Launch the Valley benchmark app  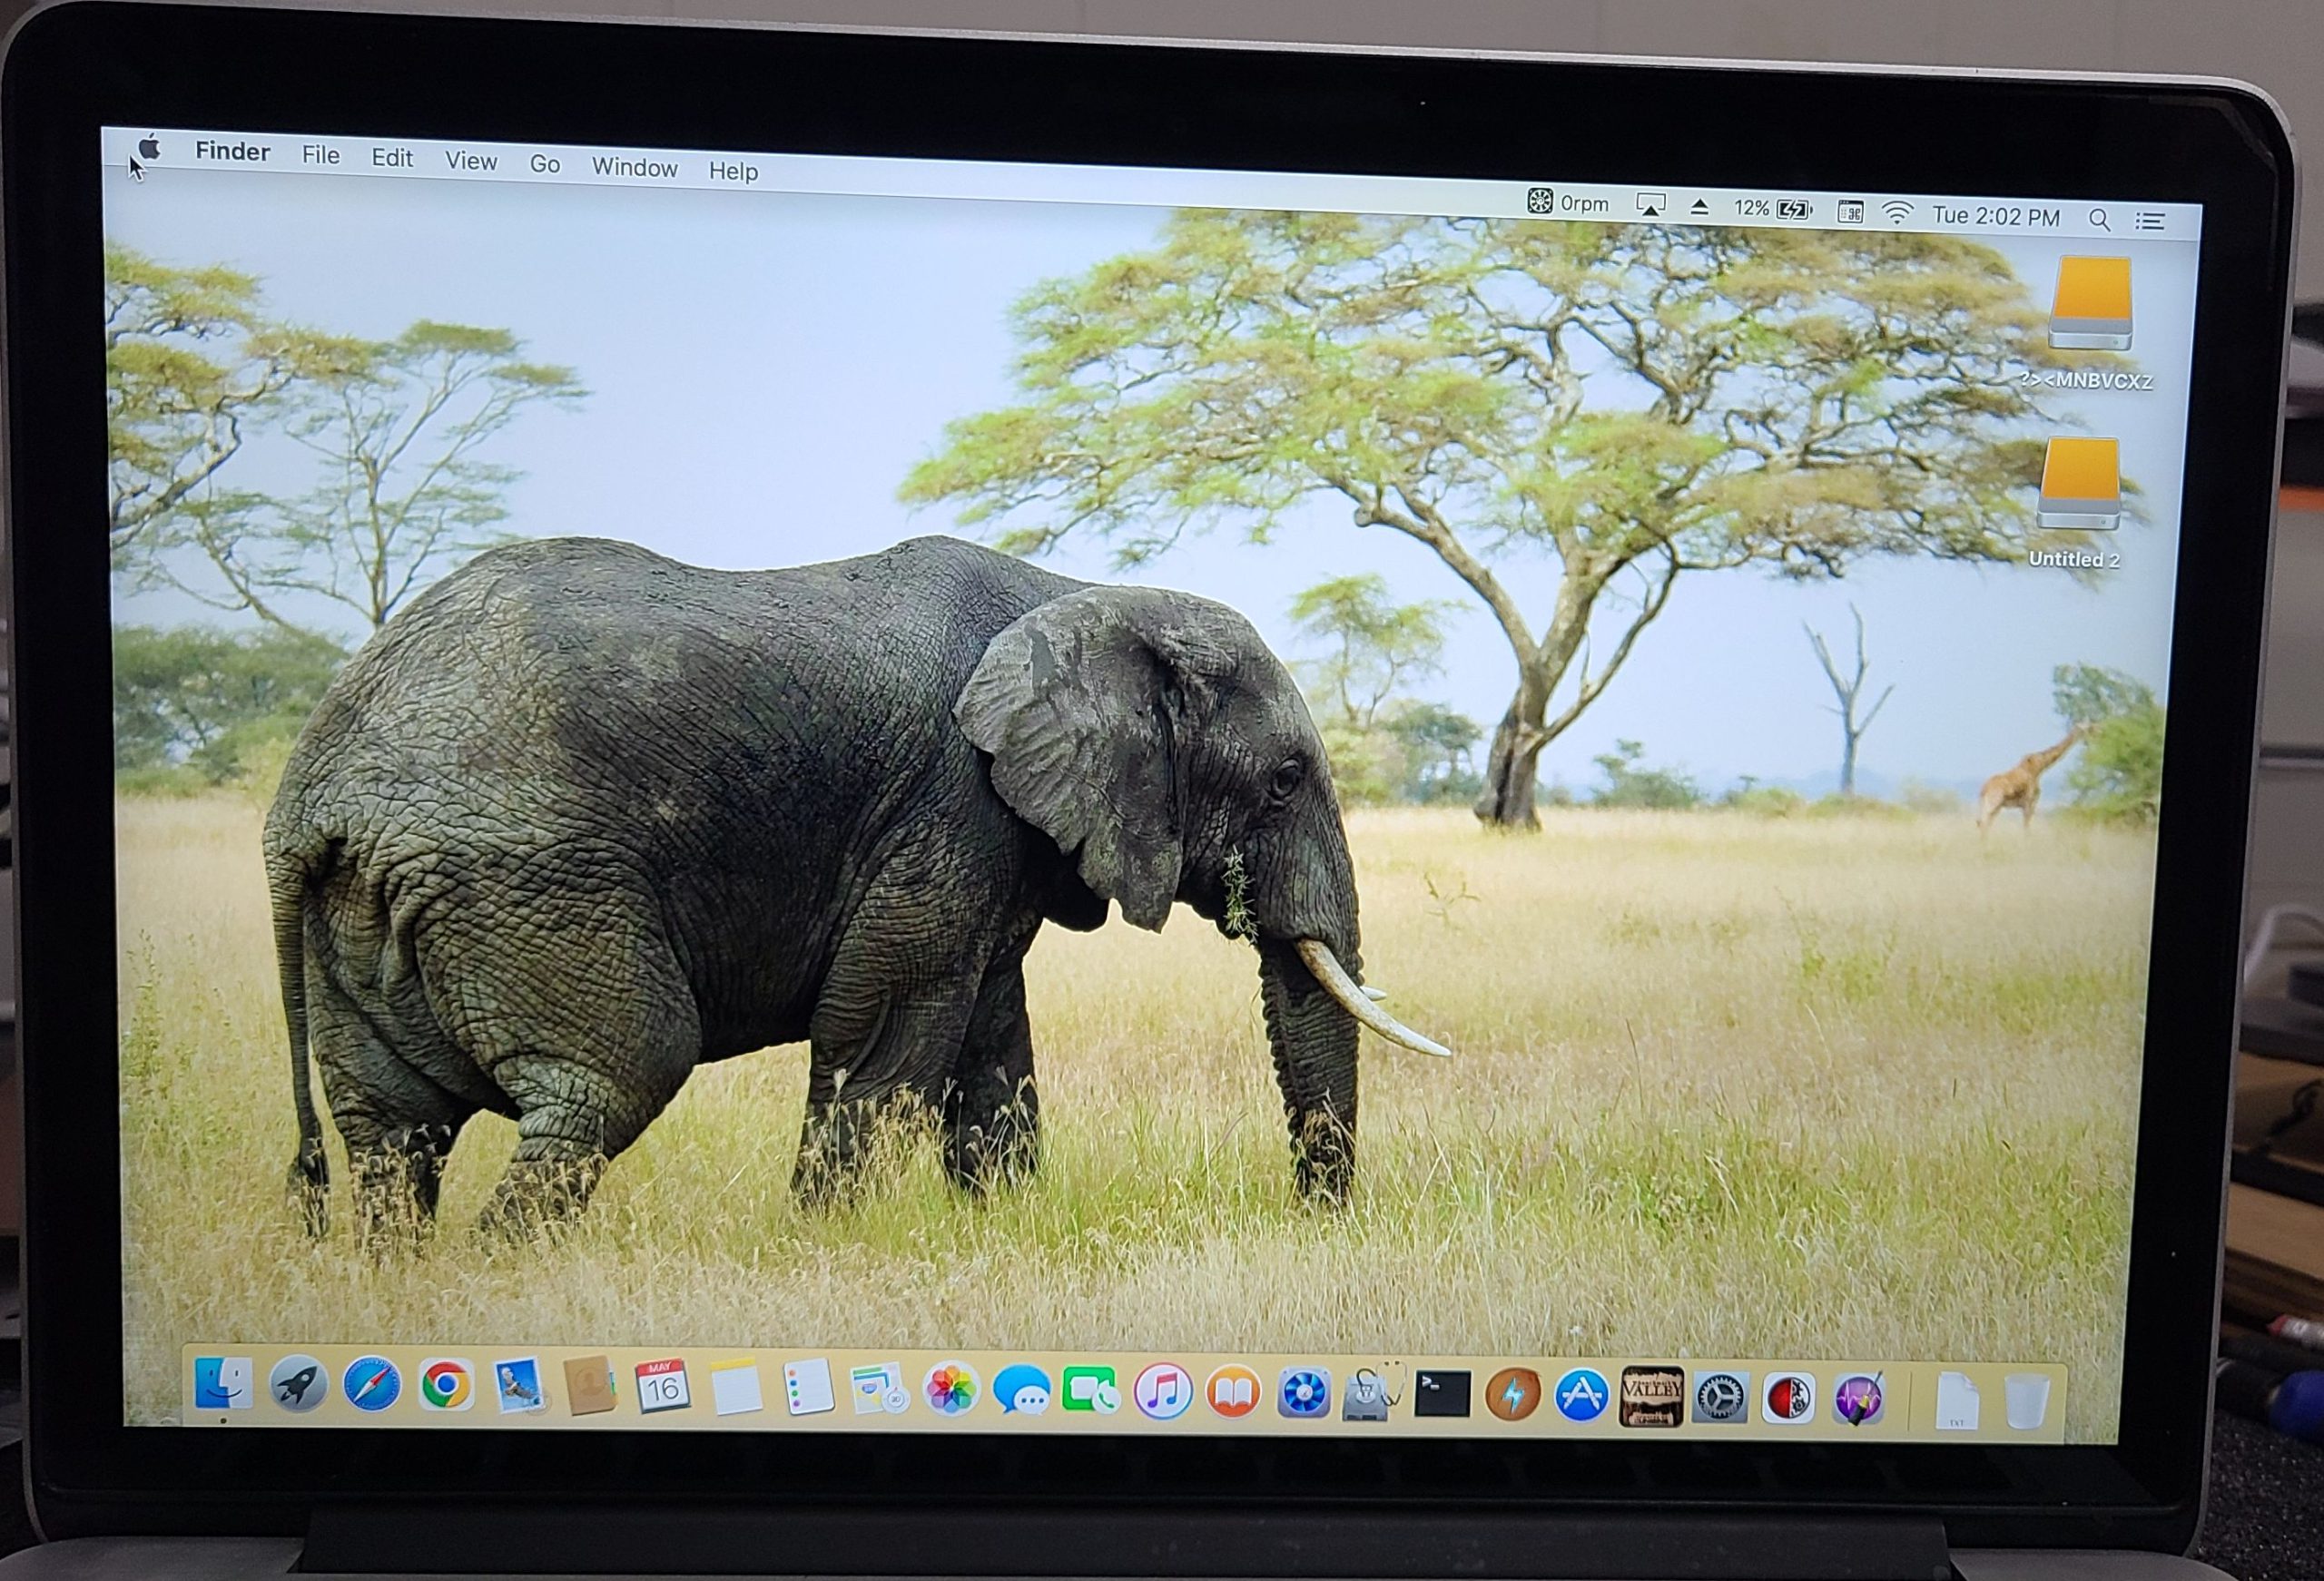coord(1650,1395)
